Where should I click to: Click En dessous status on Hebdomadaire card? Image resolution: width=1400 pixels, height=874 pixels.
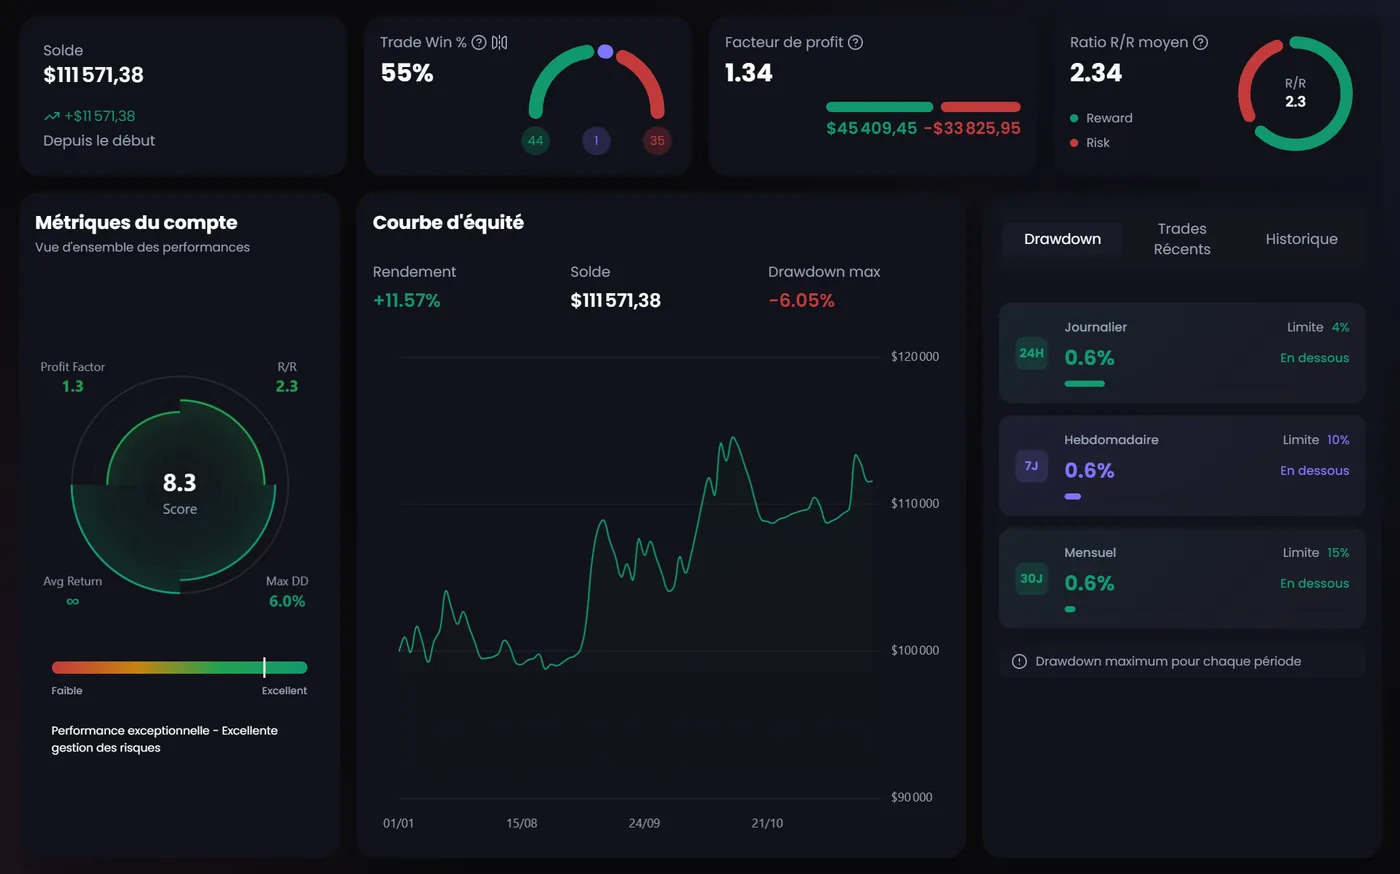point(1314,471)
